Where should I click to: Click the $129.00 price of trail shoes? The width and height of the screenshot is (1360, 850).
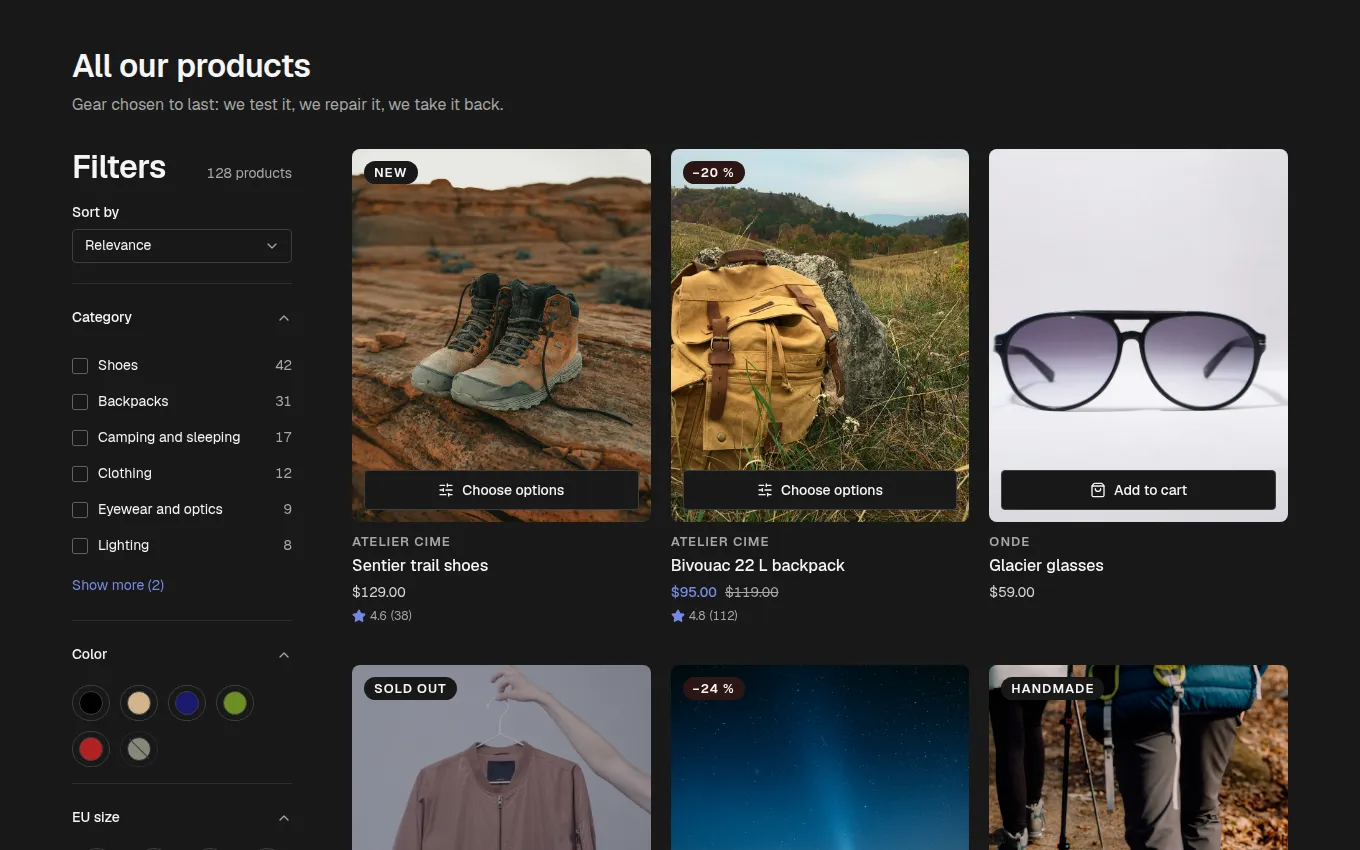click(379, 592)
